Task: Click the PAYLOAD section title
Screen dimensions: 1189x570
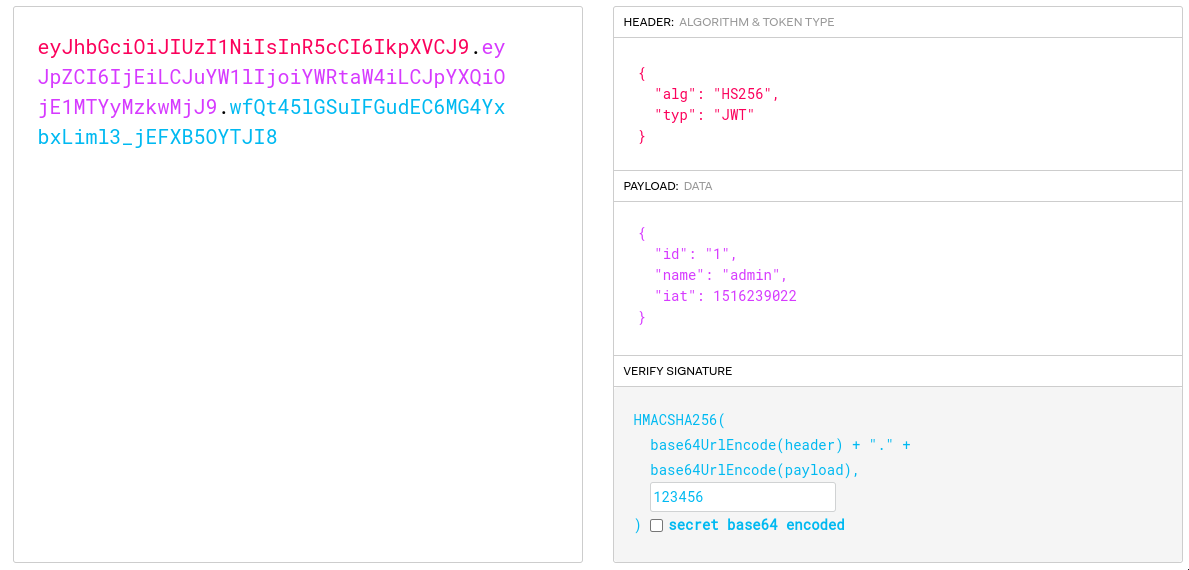Action: tap(651, 186)
